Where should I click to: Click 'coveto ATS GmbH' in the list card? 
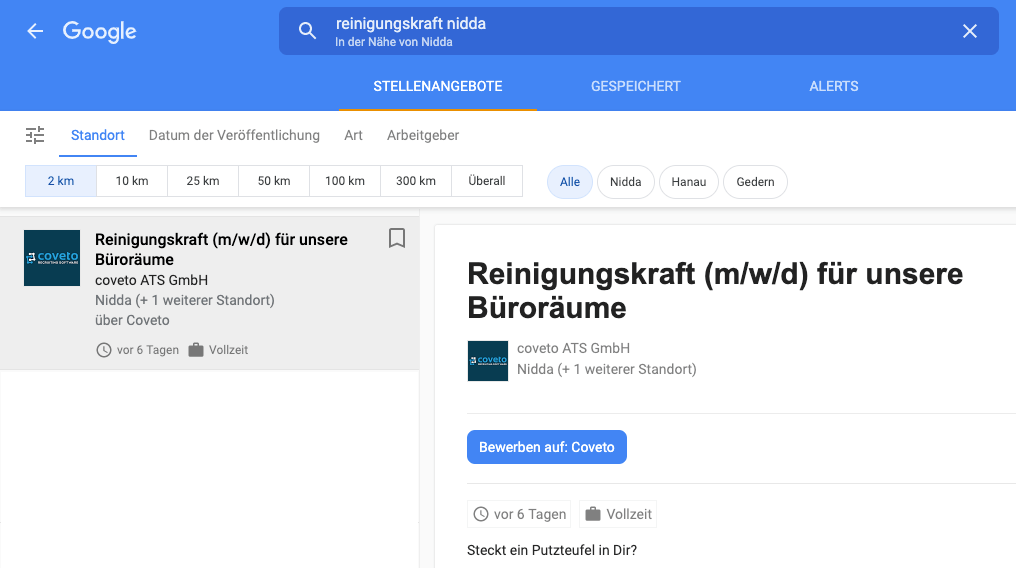(x=151, y=280)
